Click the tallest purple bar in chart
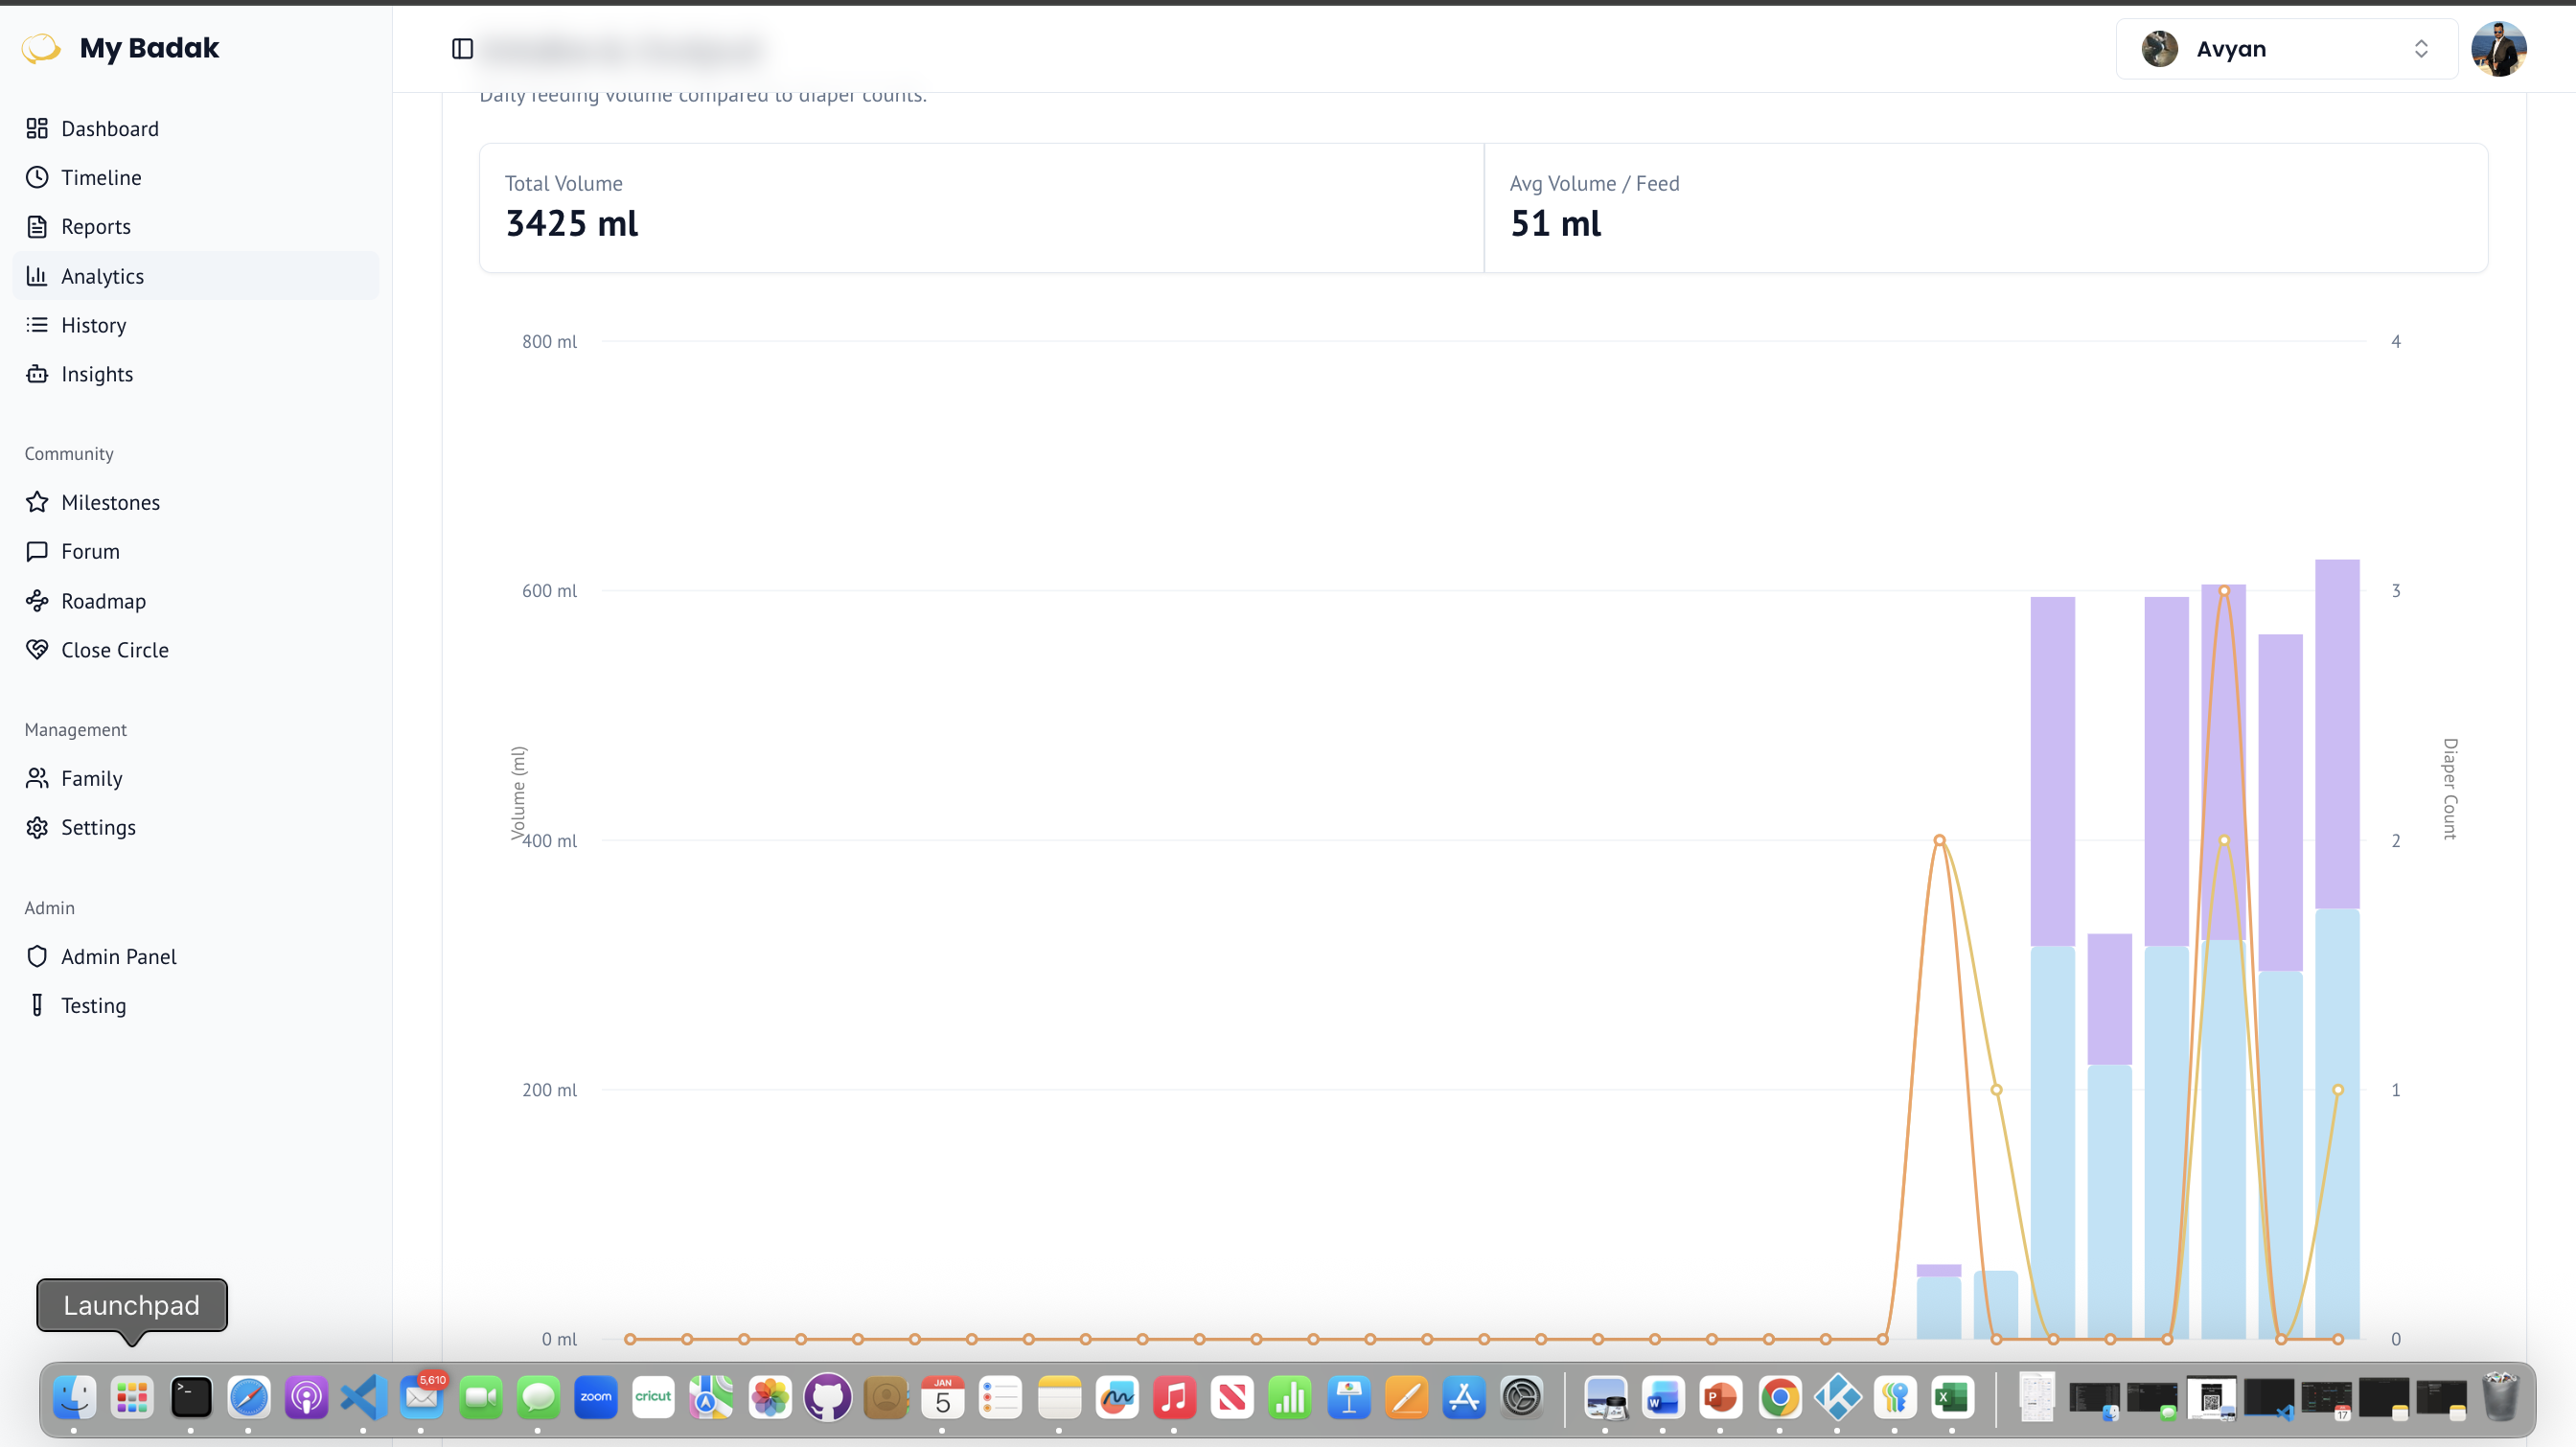2576x1447 pixels. tap(2336, 733)
